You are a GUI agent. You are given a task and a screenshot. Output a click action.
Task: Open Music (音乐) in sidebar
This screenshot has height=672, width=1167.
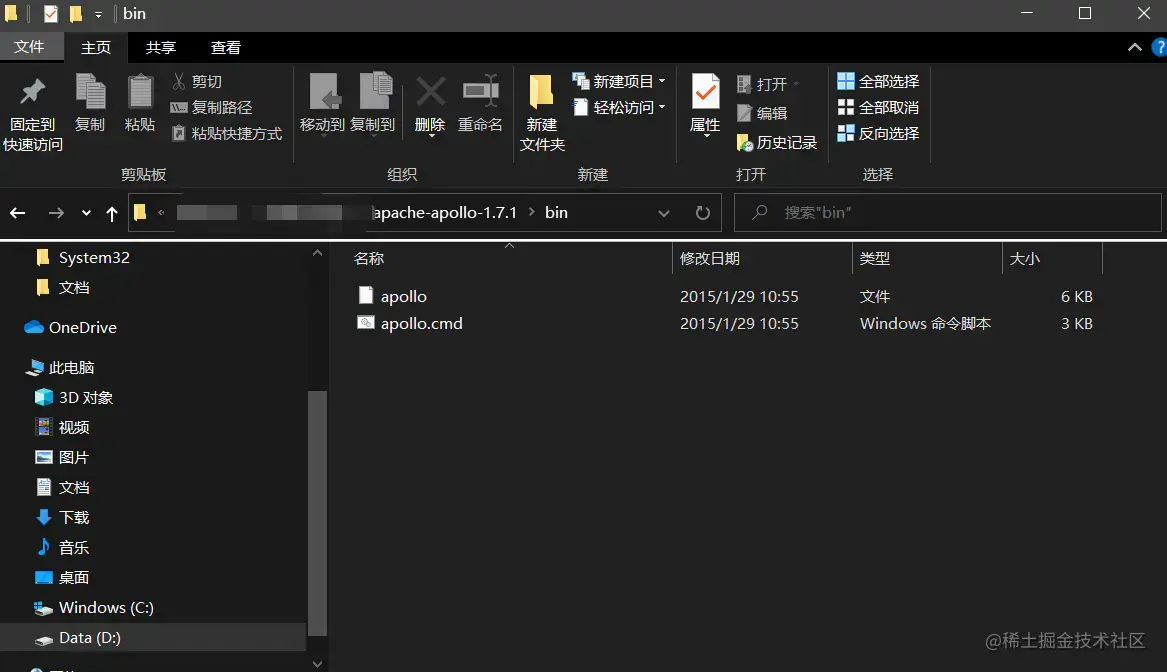[x=63, y=548]
